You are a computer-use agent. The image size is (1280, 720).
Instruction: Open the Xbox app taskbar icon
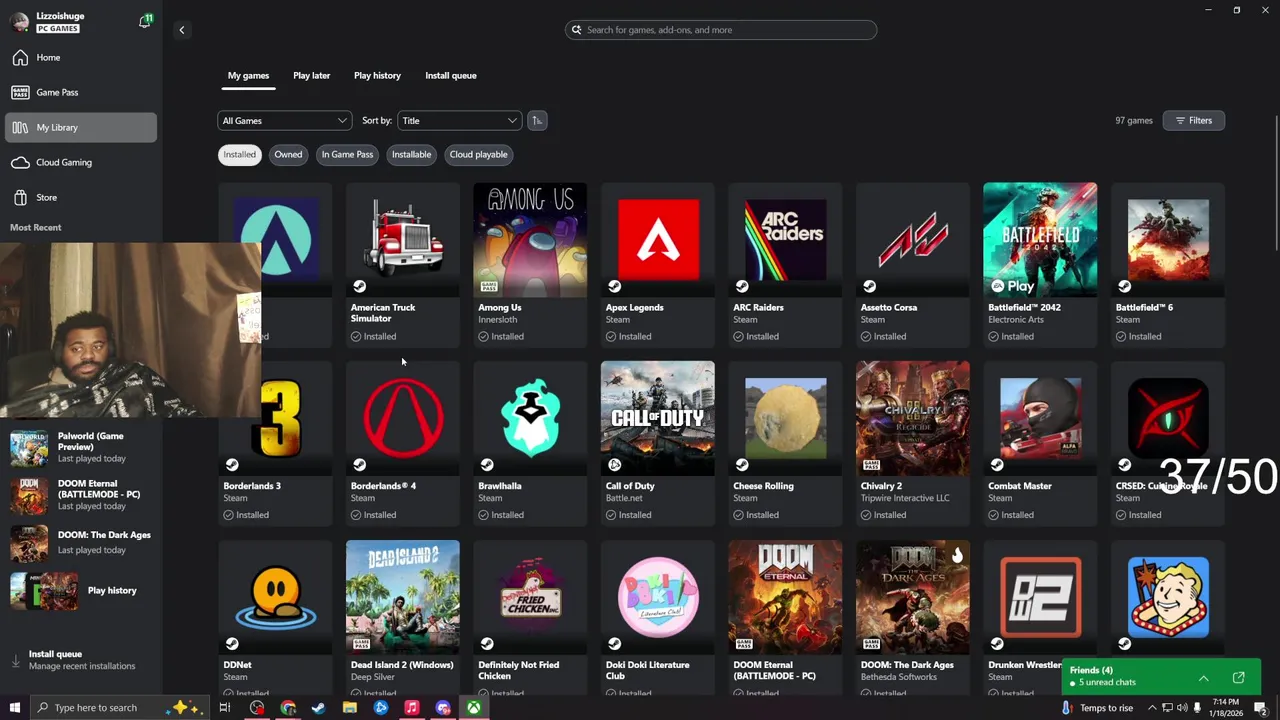tap(473, 708)
